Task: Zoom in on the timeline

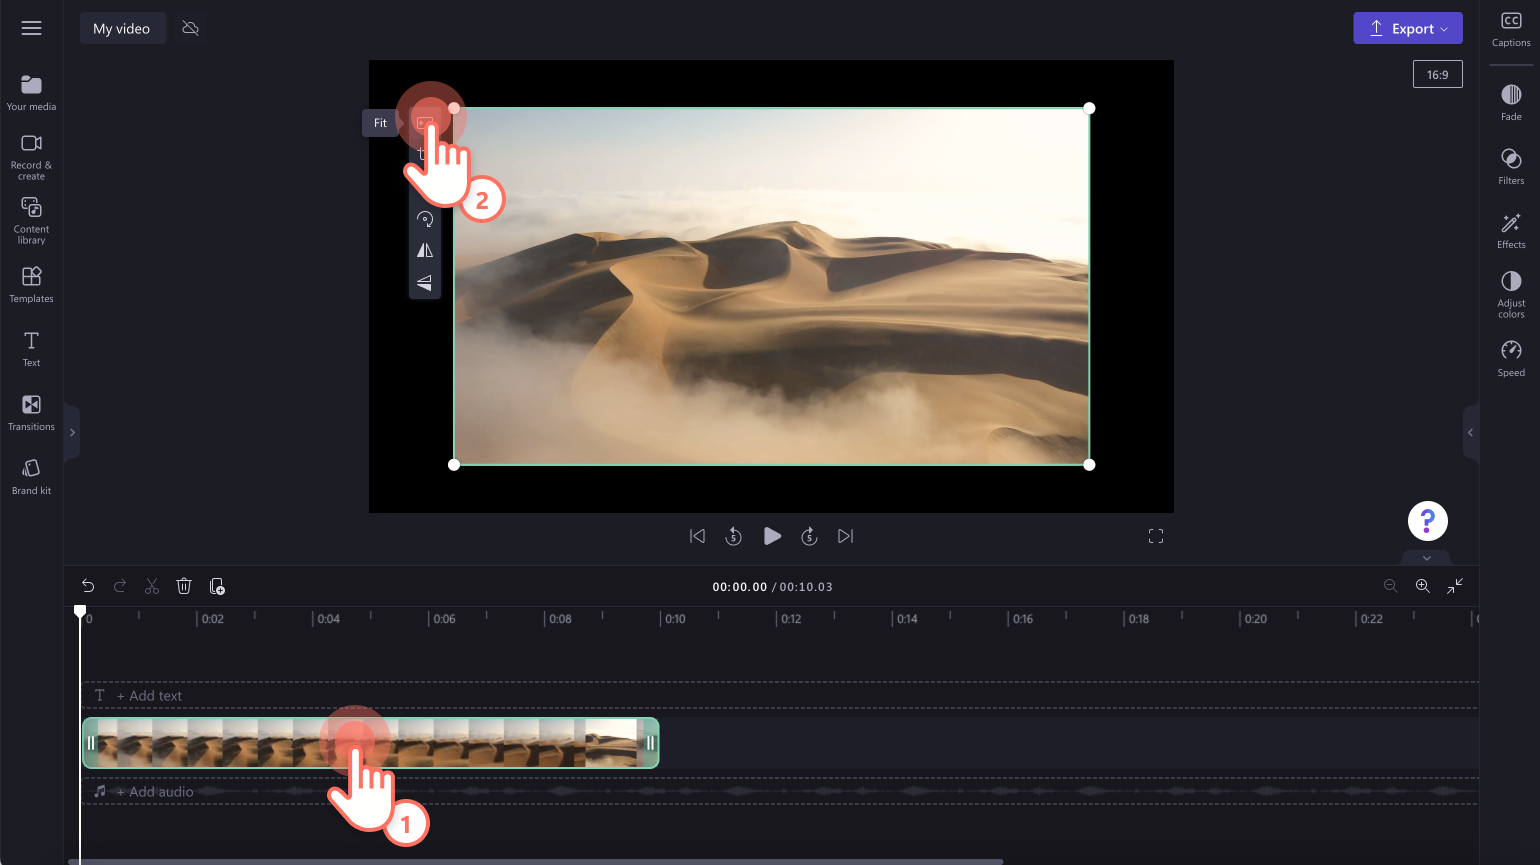Action: coord(1422,586)
